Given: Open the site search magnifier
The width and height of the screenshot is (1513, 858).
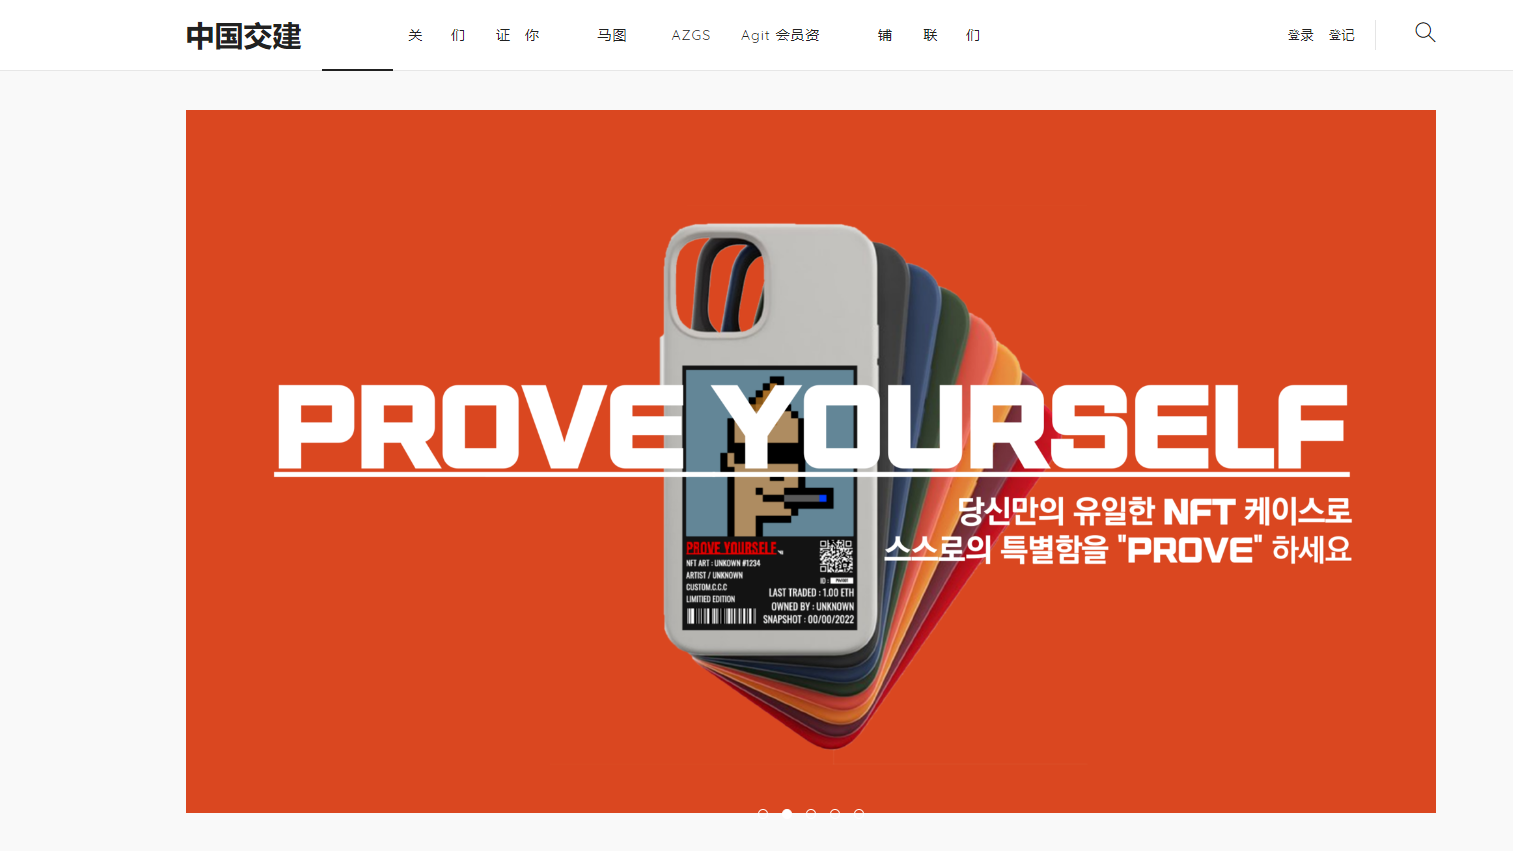Looking at the screenshot, I should coord(1424,33).
